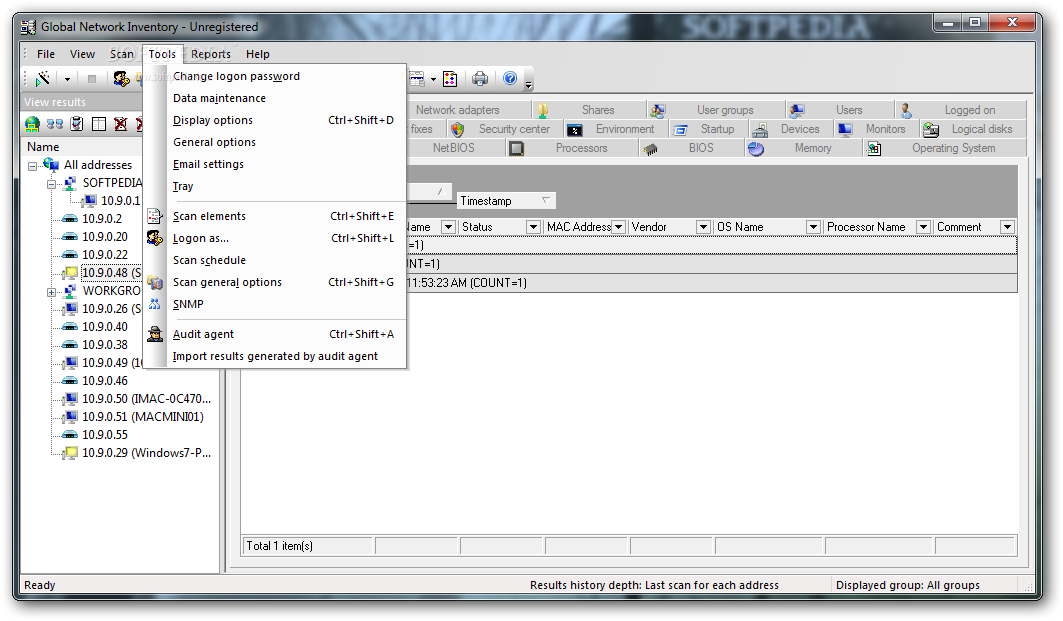Open the MAC Address column filter dropdown
The image size is (1063, 621).
(618, 227)
